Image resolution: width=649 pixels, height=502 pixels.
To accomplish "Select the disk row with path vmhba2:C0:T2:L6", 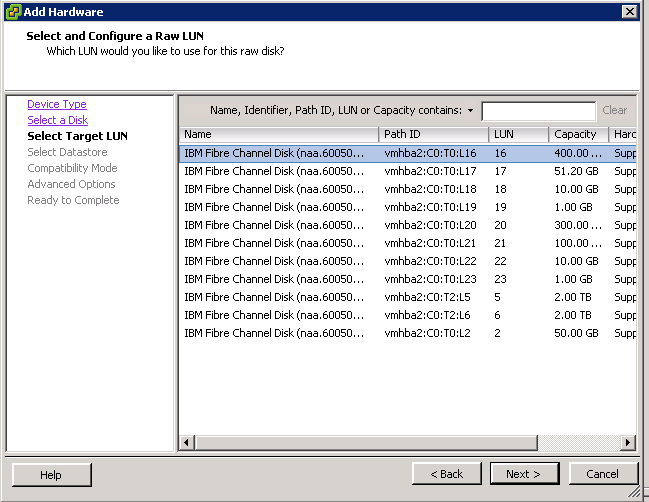I will 408,315.
